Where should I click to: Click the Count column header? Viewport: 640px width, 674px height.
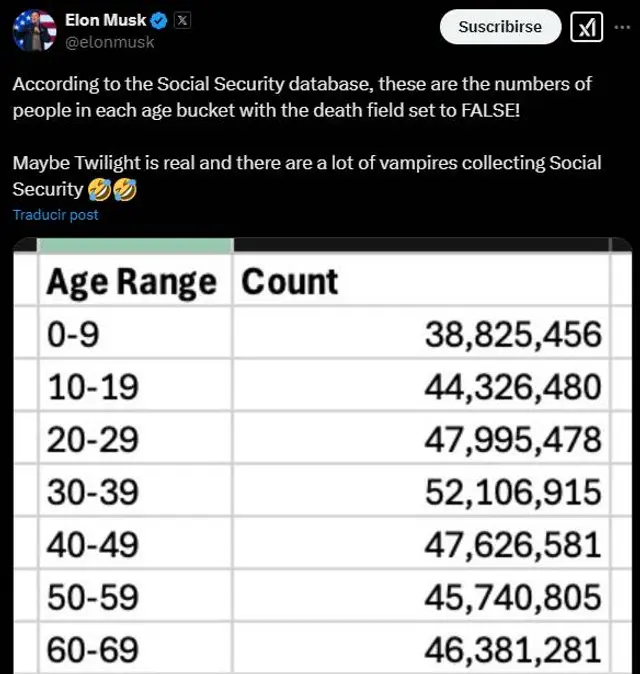[x=290, y=282]
